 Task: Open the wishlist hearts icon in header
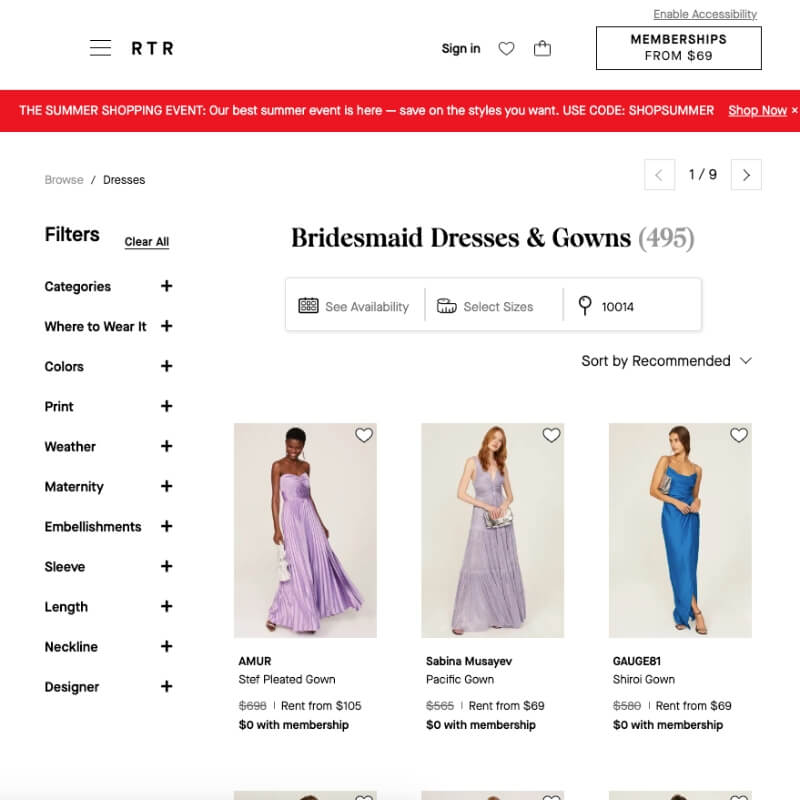click(506, 47)
